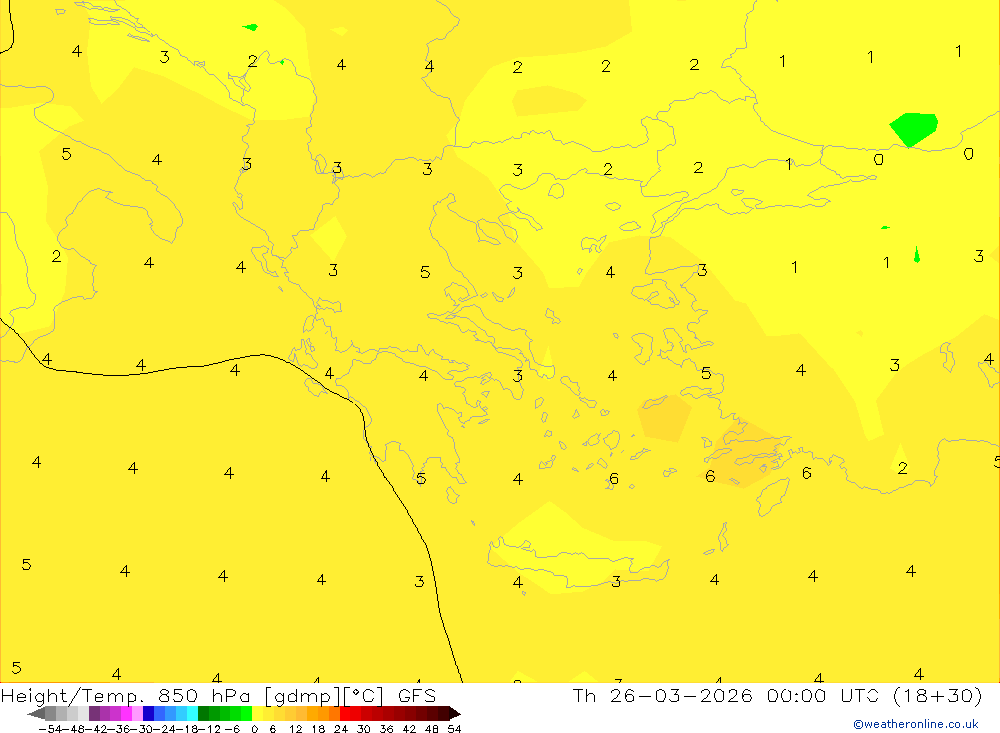
Task: Click the "36" legend scale label
Action: (386, 729)
